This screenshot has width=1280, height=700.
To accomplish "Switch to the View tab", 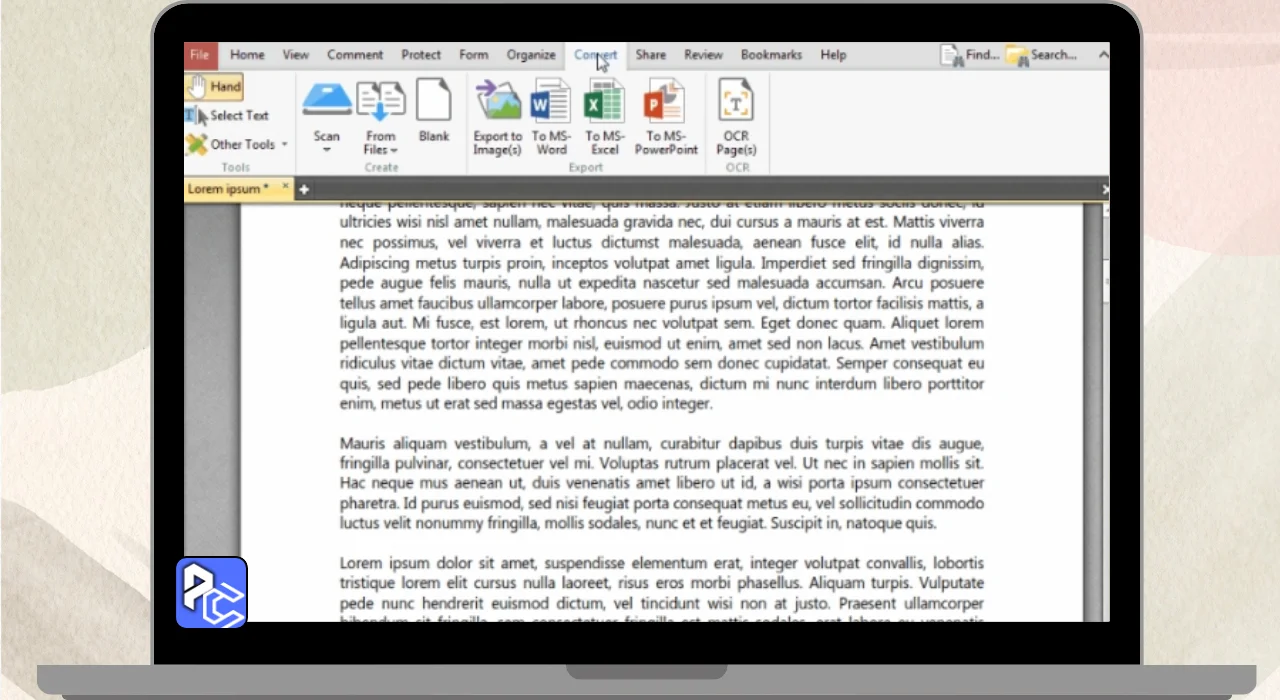I will click(x=295, y=55).
